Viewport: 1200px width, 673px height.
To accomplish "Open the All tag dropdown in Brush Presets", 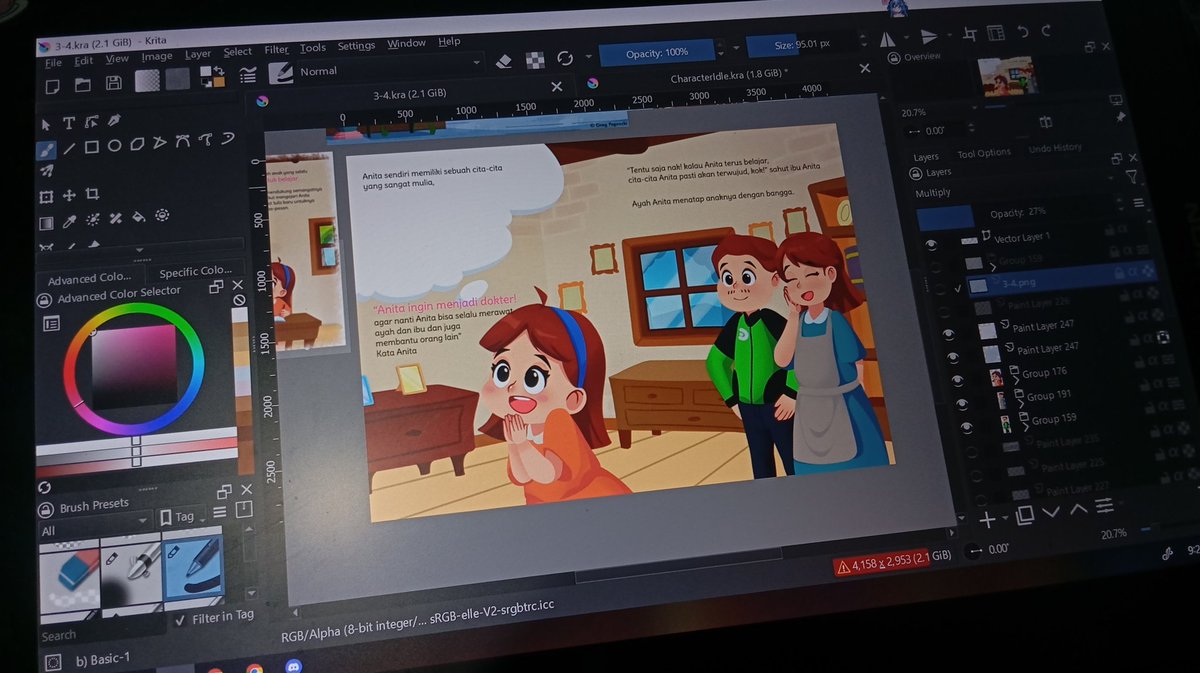I will point(95,524).
